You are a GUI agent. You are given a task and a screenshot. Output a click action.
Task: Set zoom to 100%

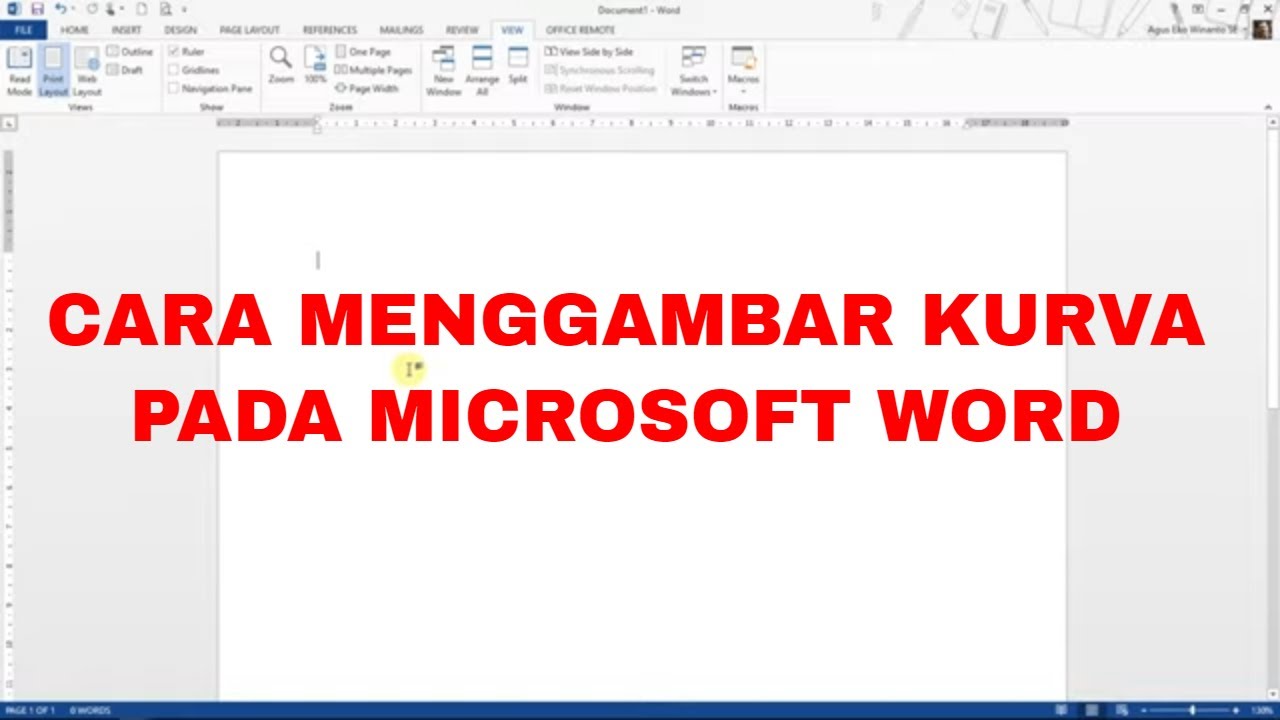pyautogui.click(x=315, y=65)
